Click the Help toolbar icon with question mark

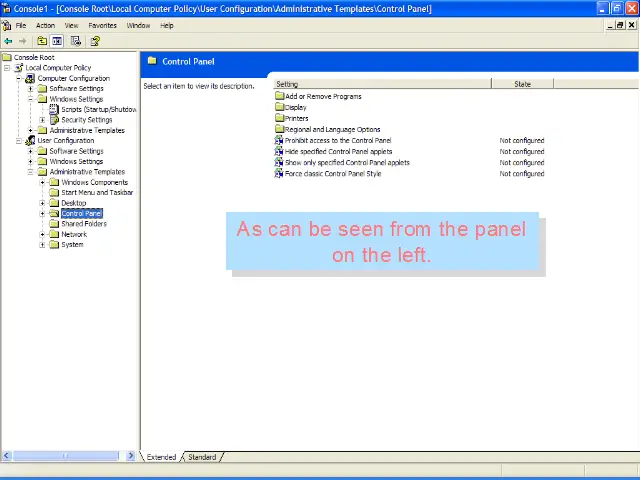click(95, 41)
